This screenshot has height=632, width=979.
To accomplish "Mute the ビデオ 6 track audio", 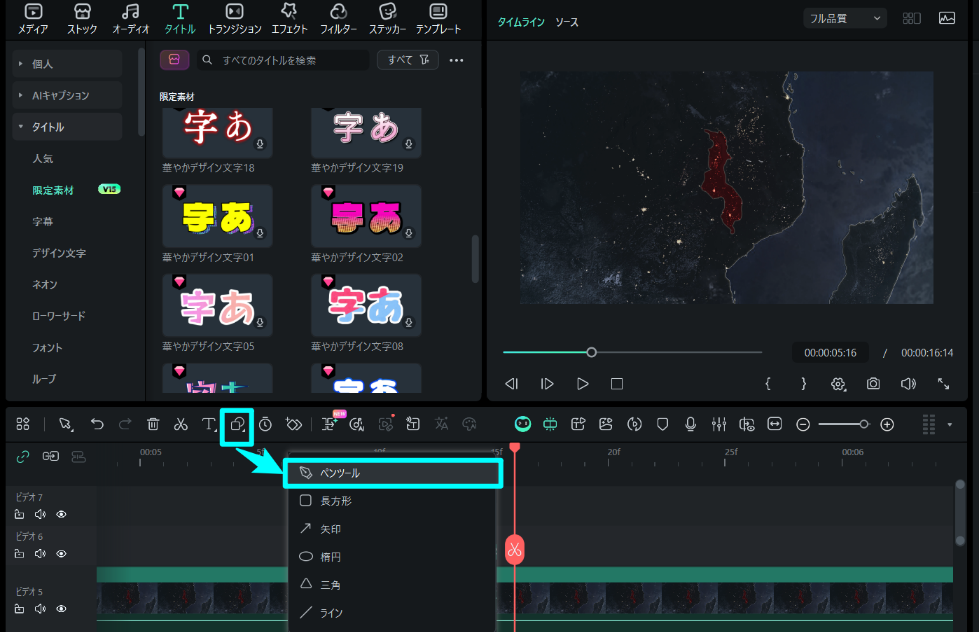I will click(x=40, y=554).
